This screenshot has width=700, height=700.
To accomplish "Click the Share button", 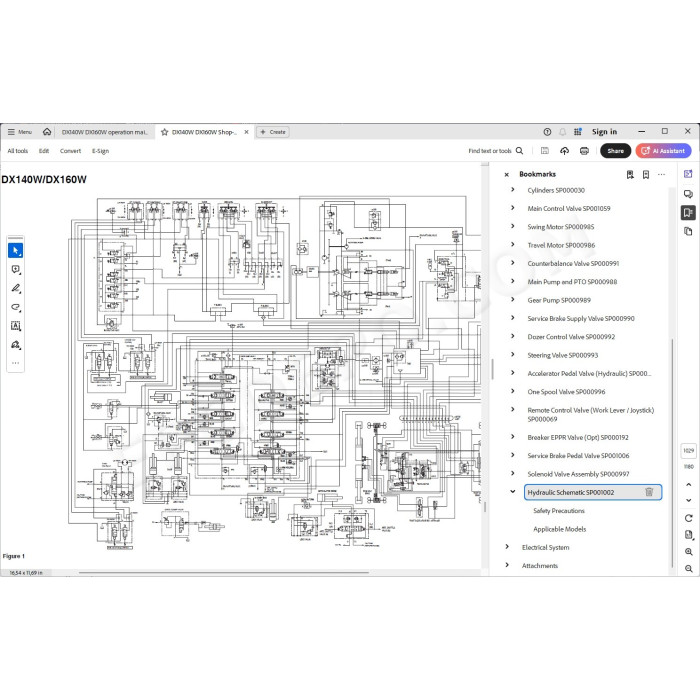I will point(615,151).
